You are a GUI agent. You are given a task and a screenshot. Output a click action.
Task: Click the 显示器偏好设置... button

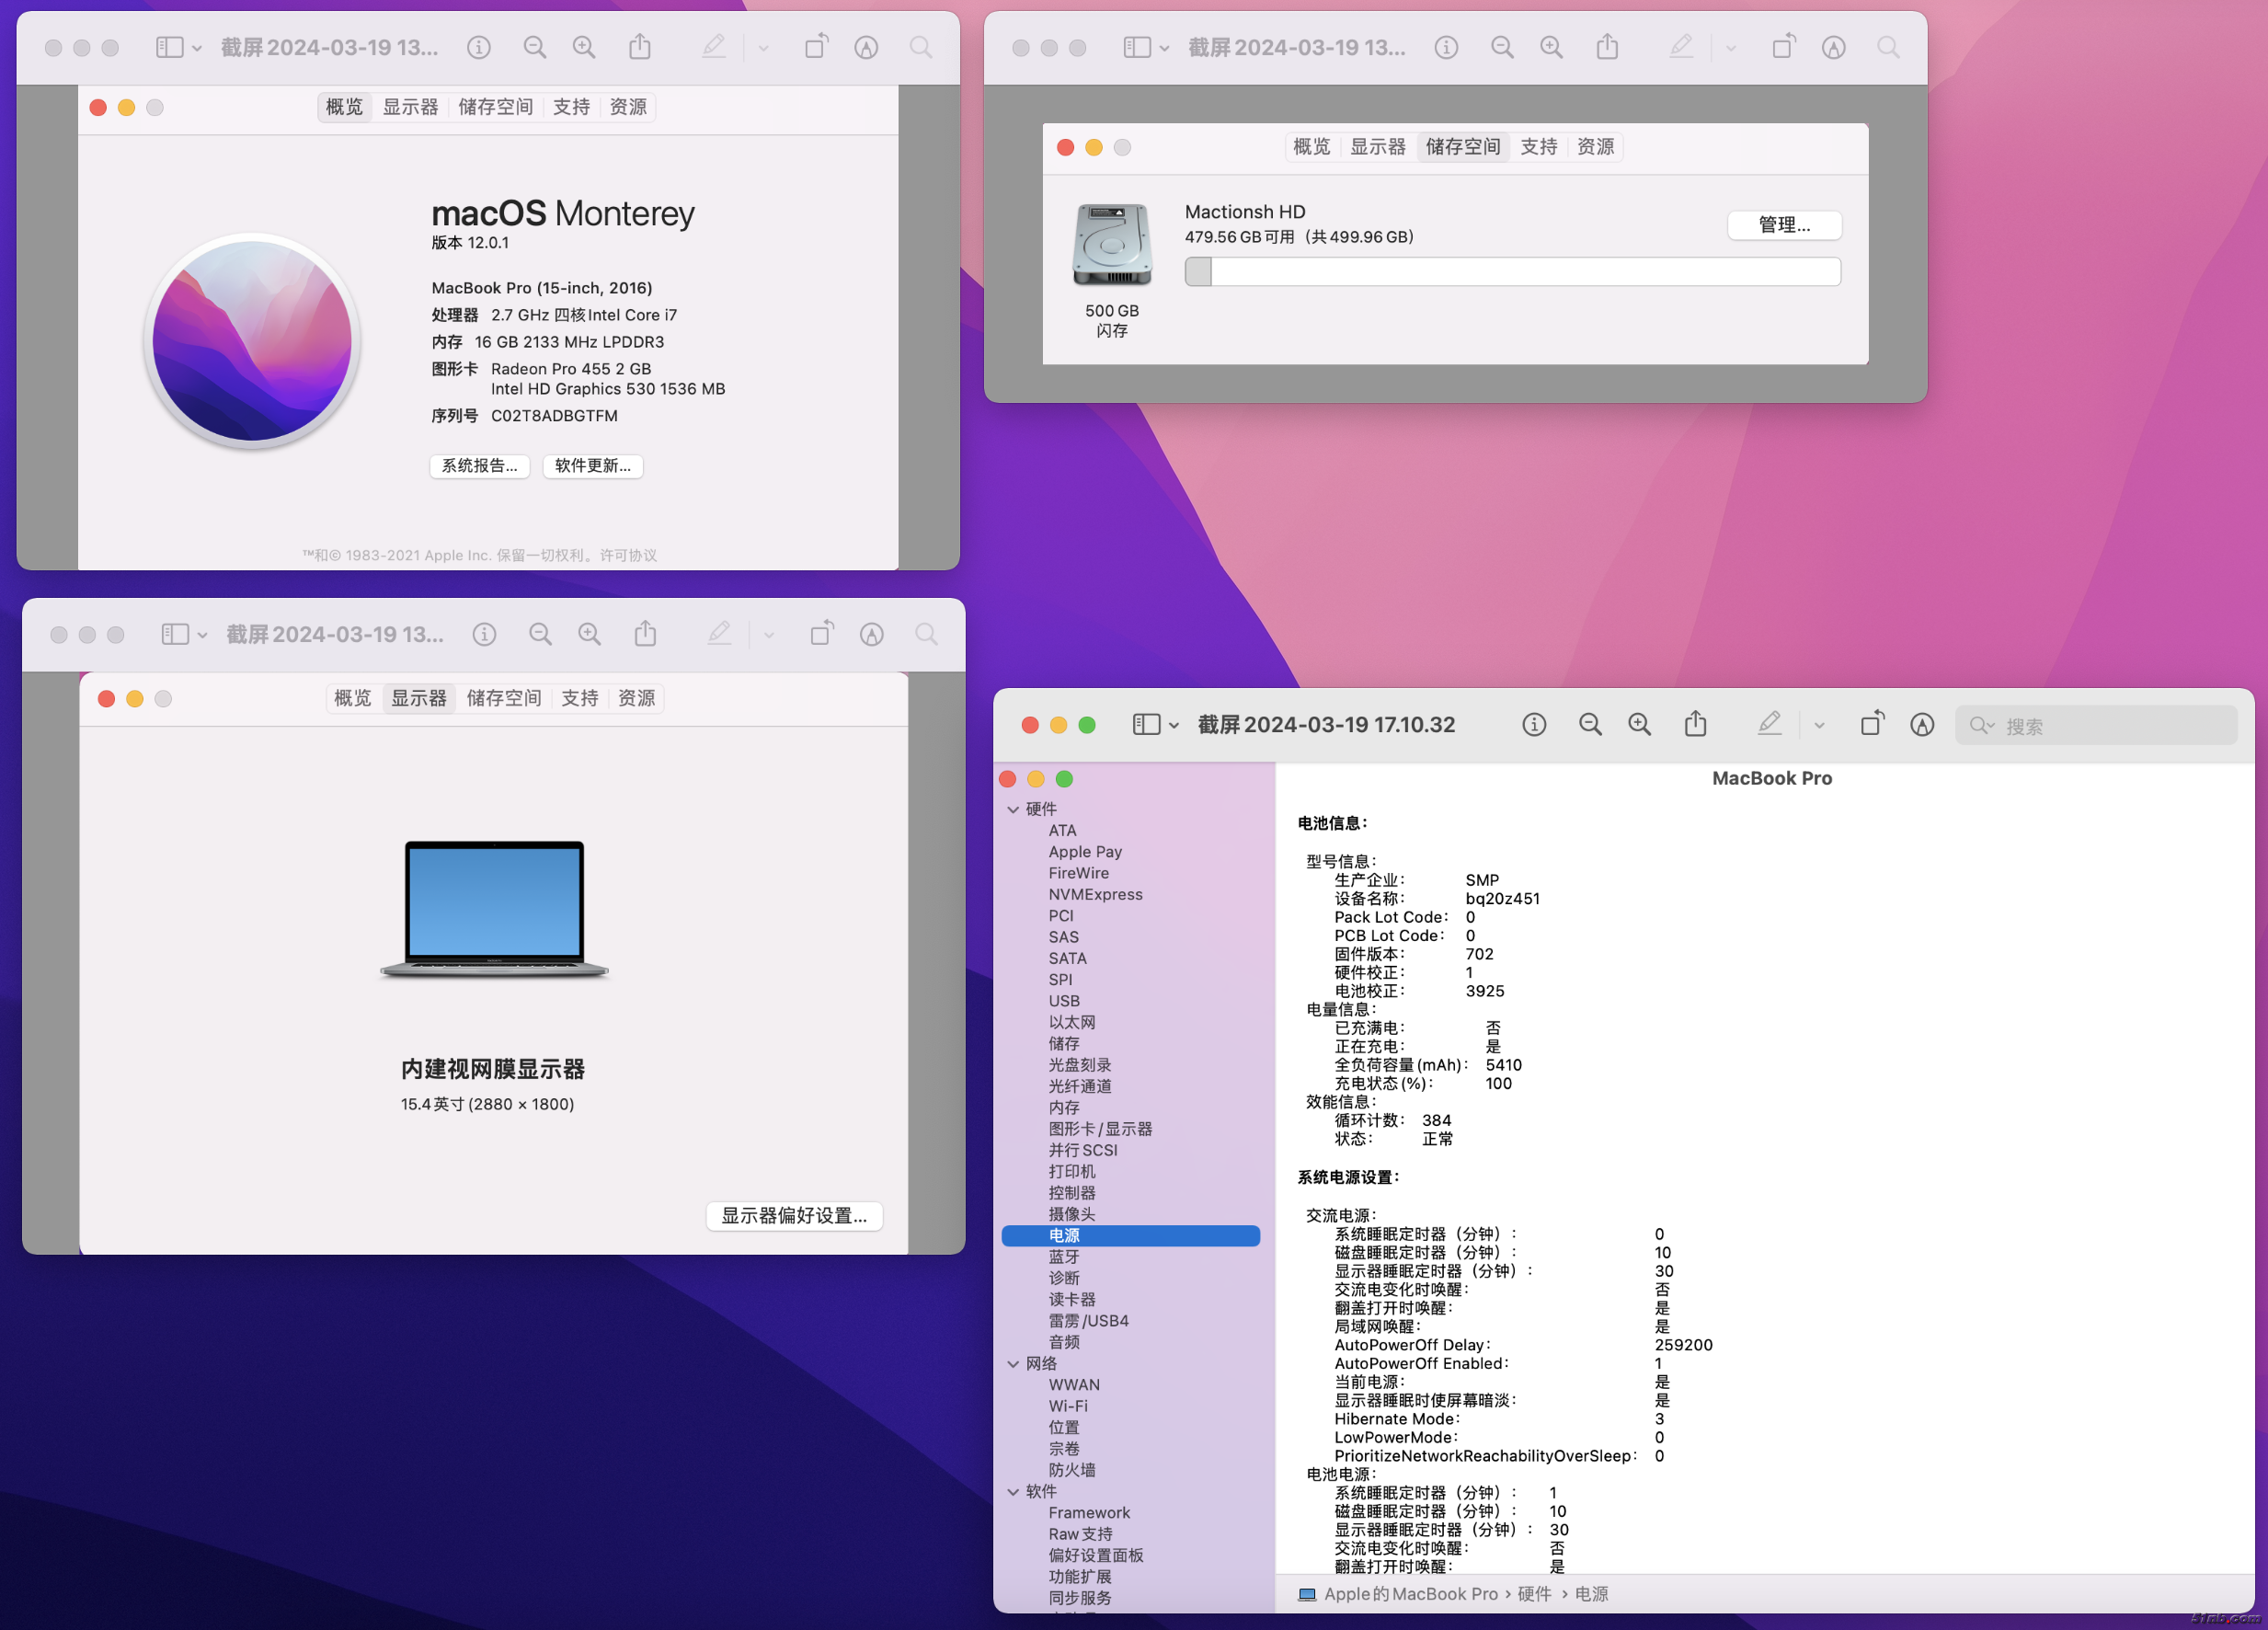(794, 1215)
